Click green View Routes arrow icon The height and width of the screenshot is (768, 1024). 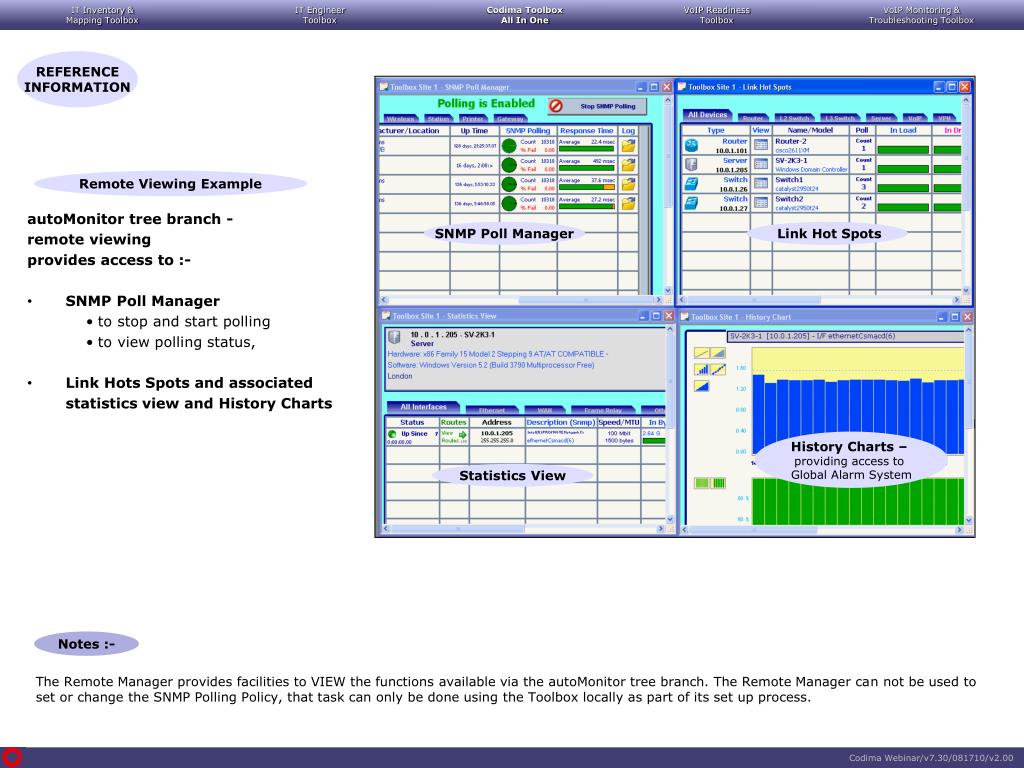point(463,435)
